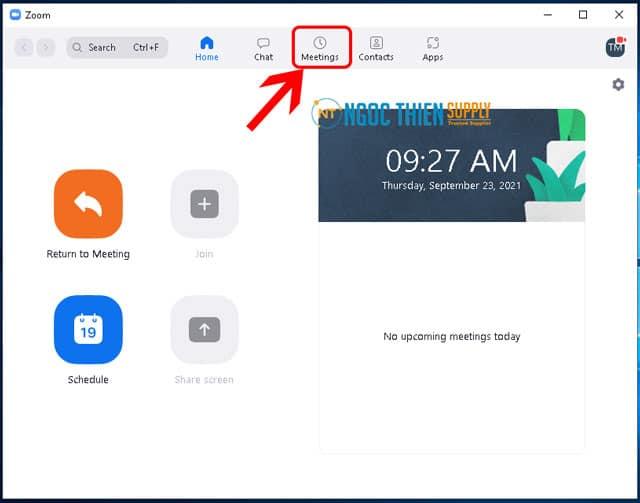The width and height of the screenshot is (640, 503).
Task: Click the Join plus icon
Action: click(x=204, y=204)
